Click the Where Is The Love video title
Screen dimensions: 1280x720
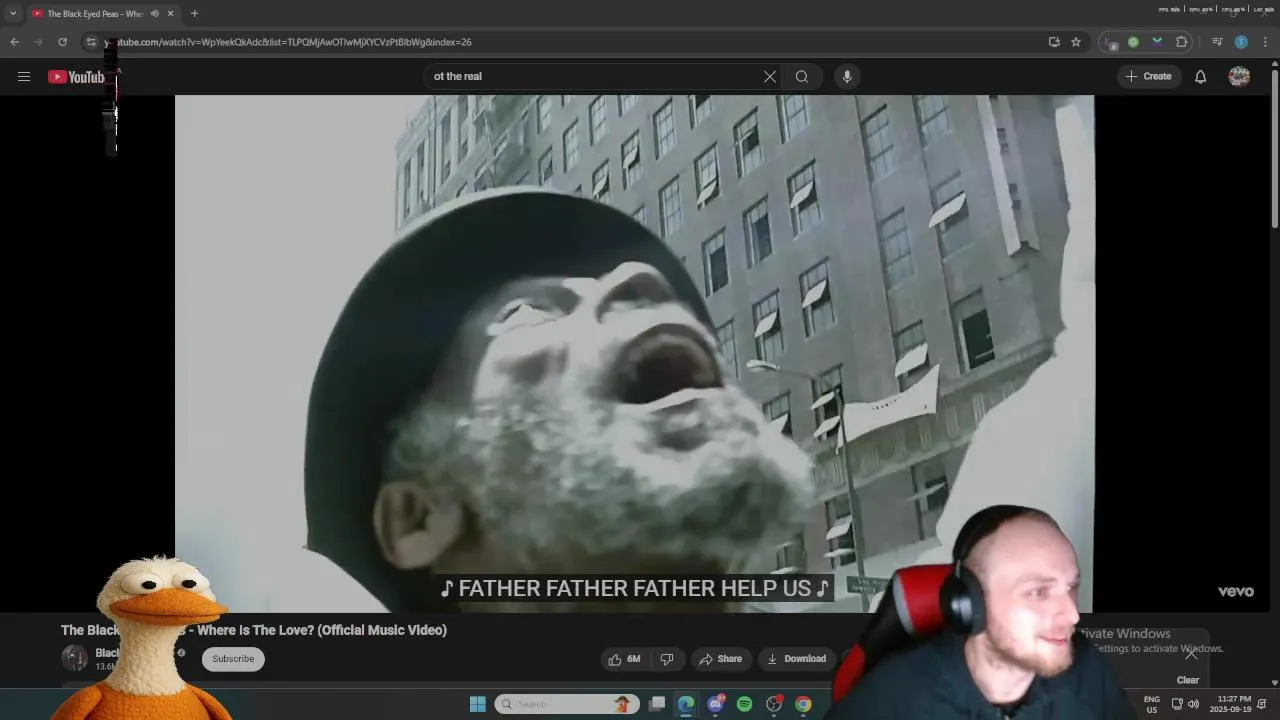tap(254, 630)
